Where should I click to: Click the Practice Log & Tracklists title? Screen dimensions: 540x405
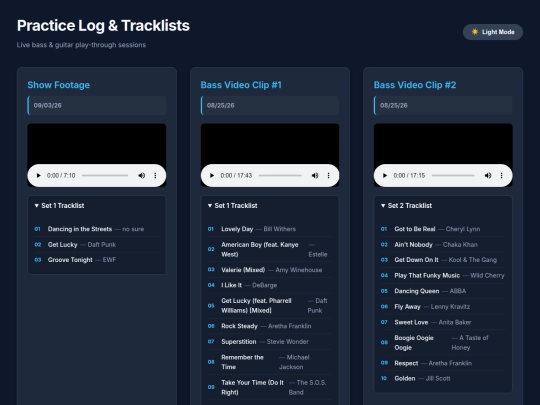coord(103,25)
